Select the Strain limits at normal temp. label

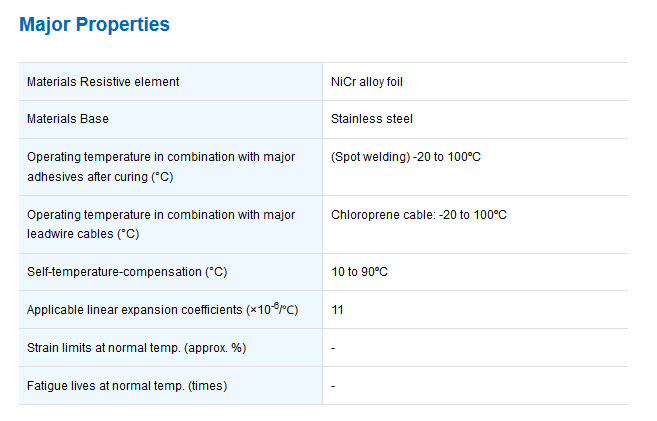[x=137, y=348]
